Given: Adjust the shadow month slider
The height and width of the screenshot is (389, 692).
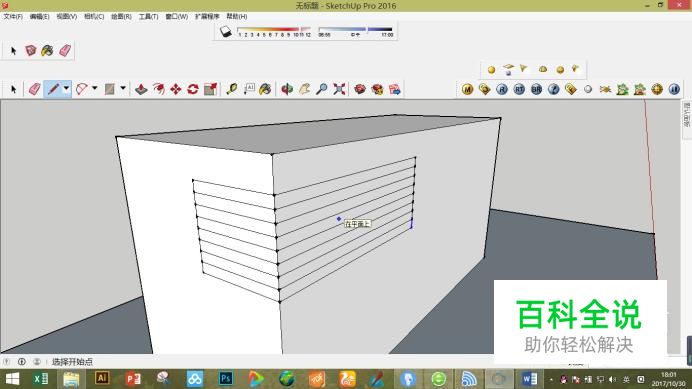Looking at the screenshot, I should pyautogui.click(x=274, y=32).
